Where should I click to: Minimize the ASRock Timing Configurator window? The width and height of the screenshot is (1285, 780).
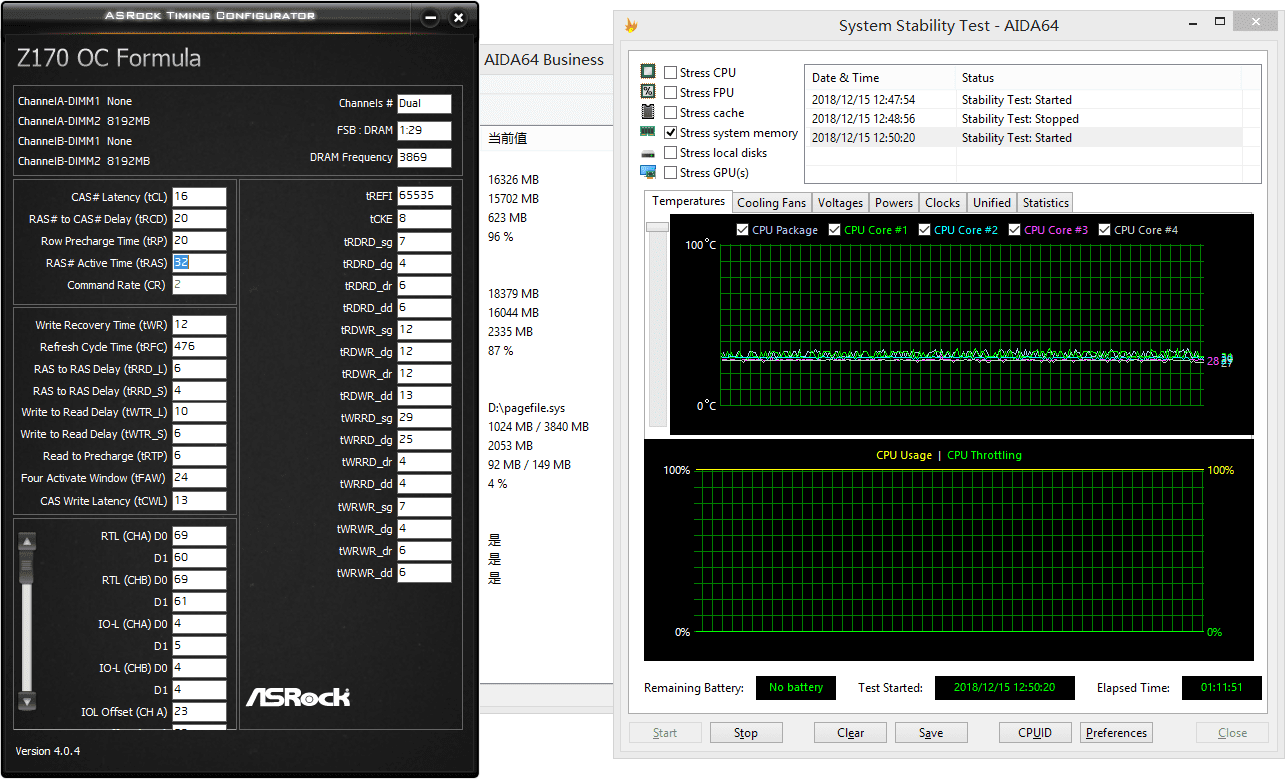[430, 18]
